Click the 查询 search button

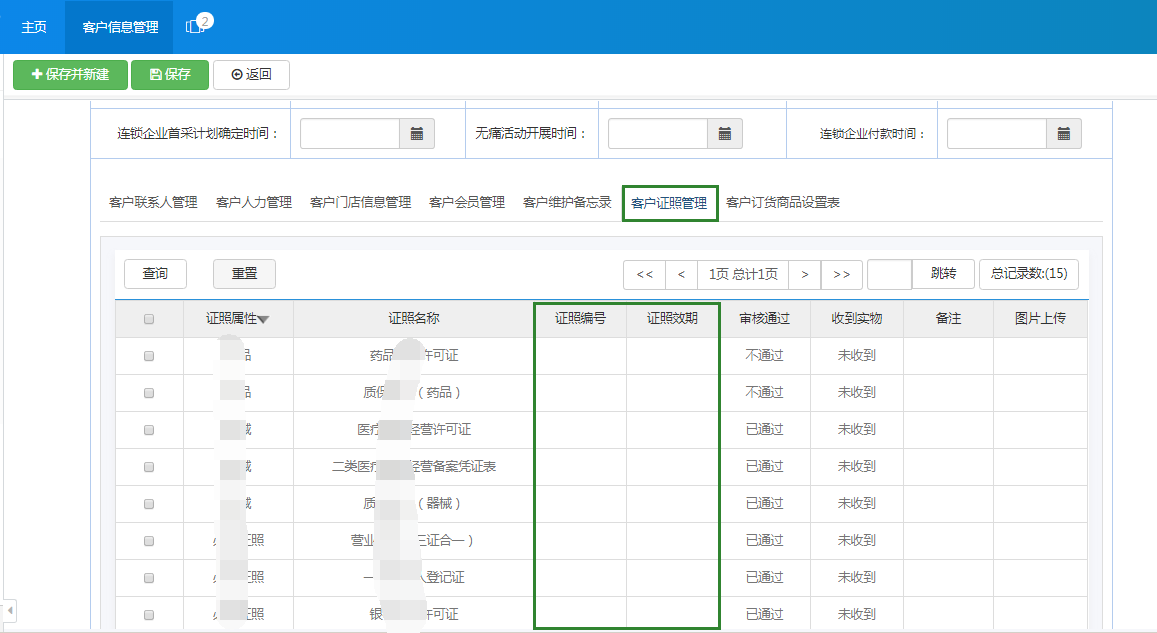tap(155, 274)
